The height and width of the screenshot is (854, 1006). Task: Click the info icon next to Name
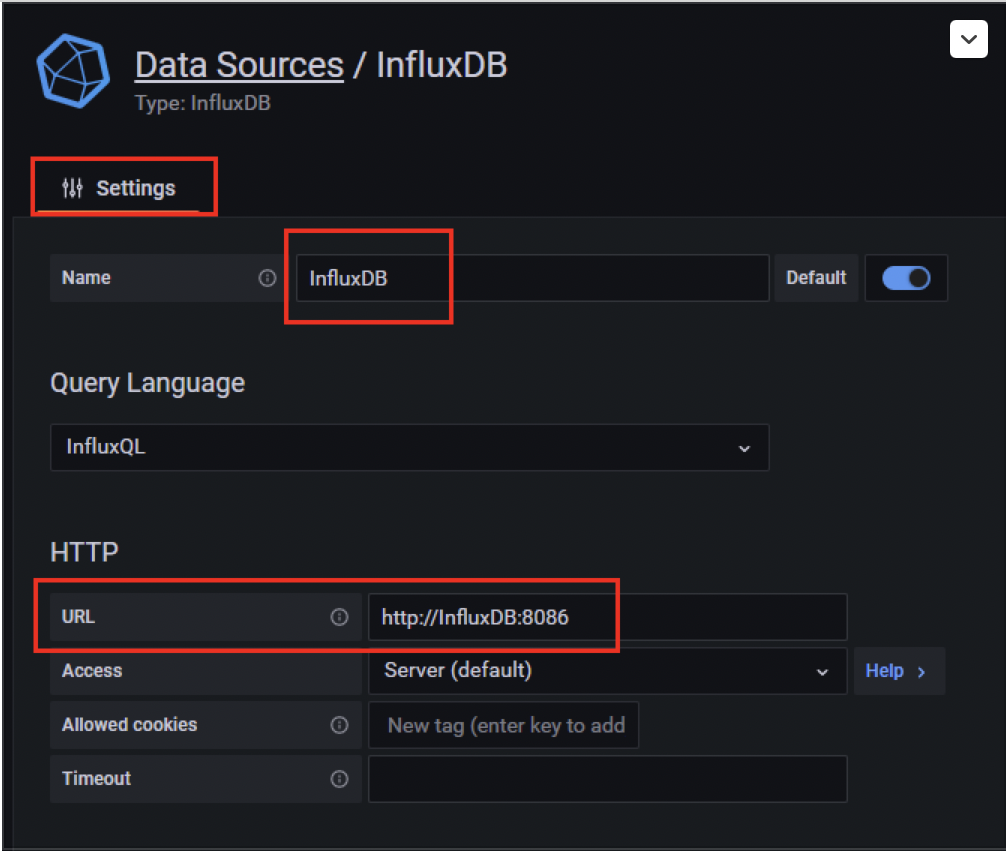pos(267,278)
